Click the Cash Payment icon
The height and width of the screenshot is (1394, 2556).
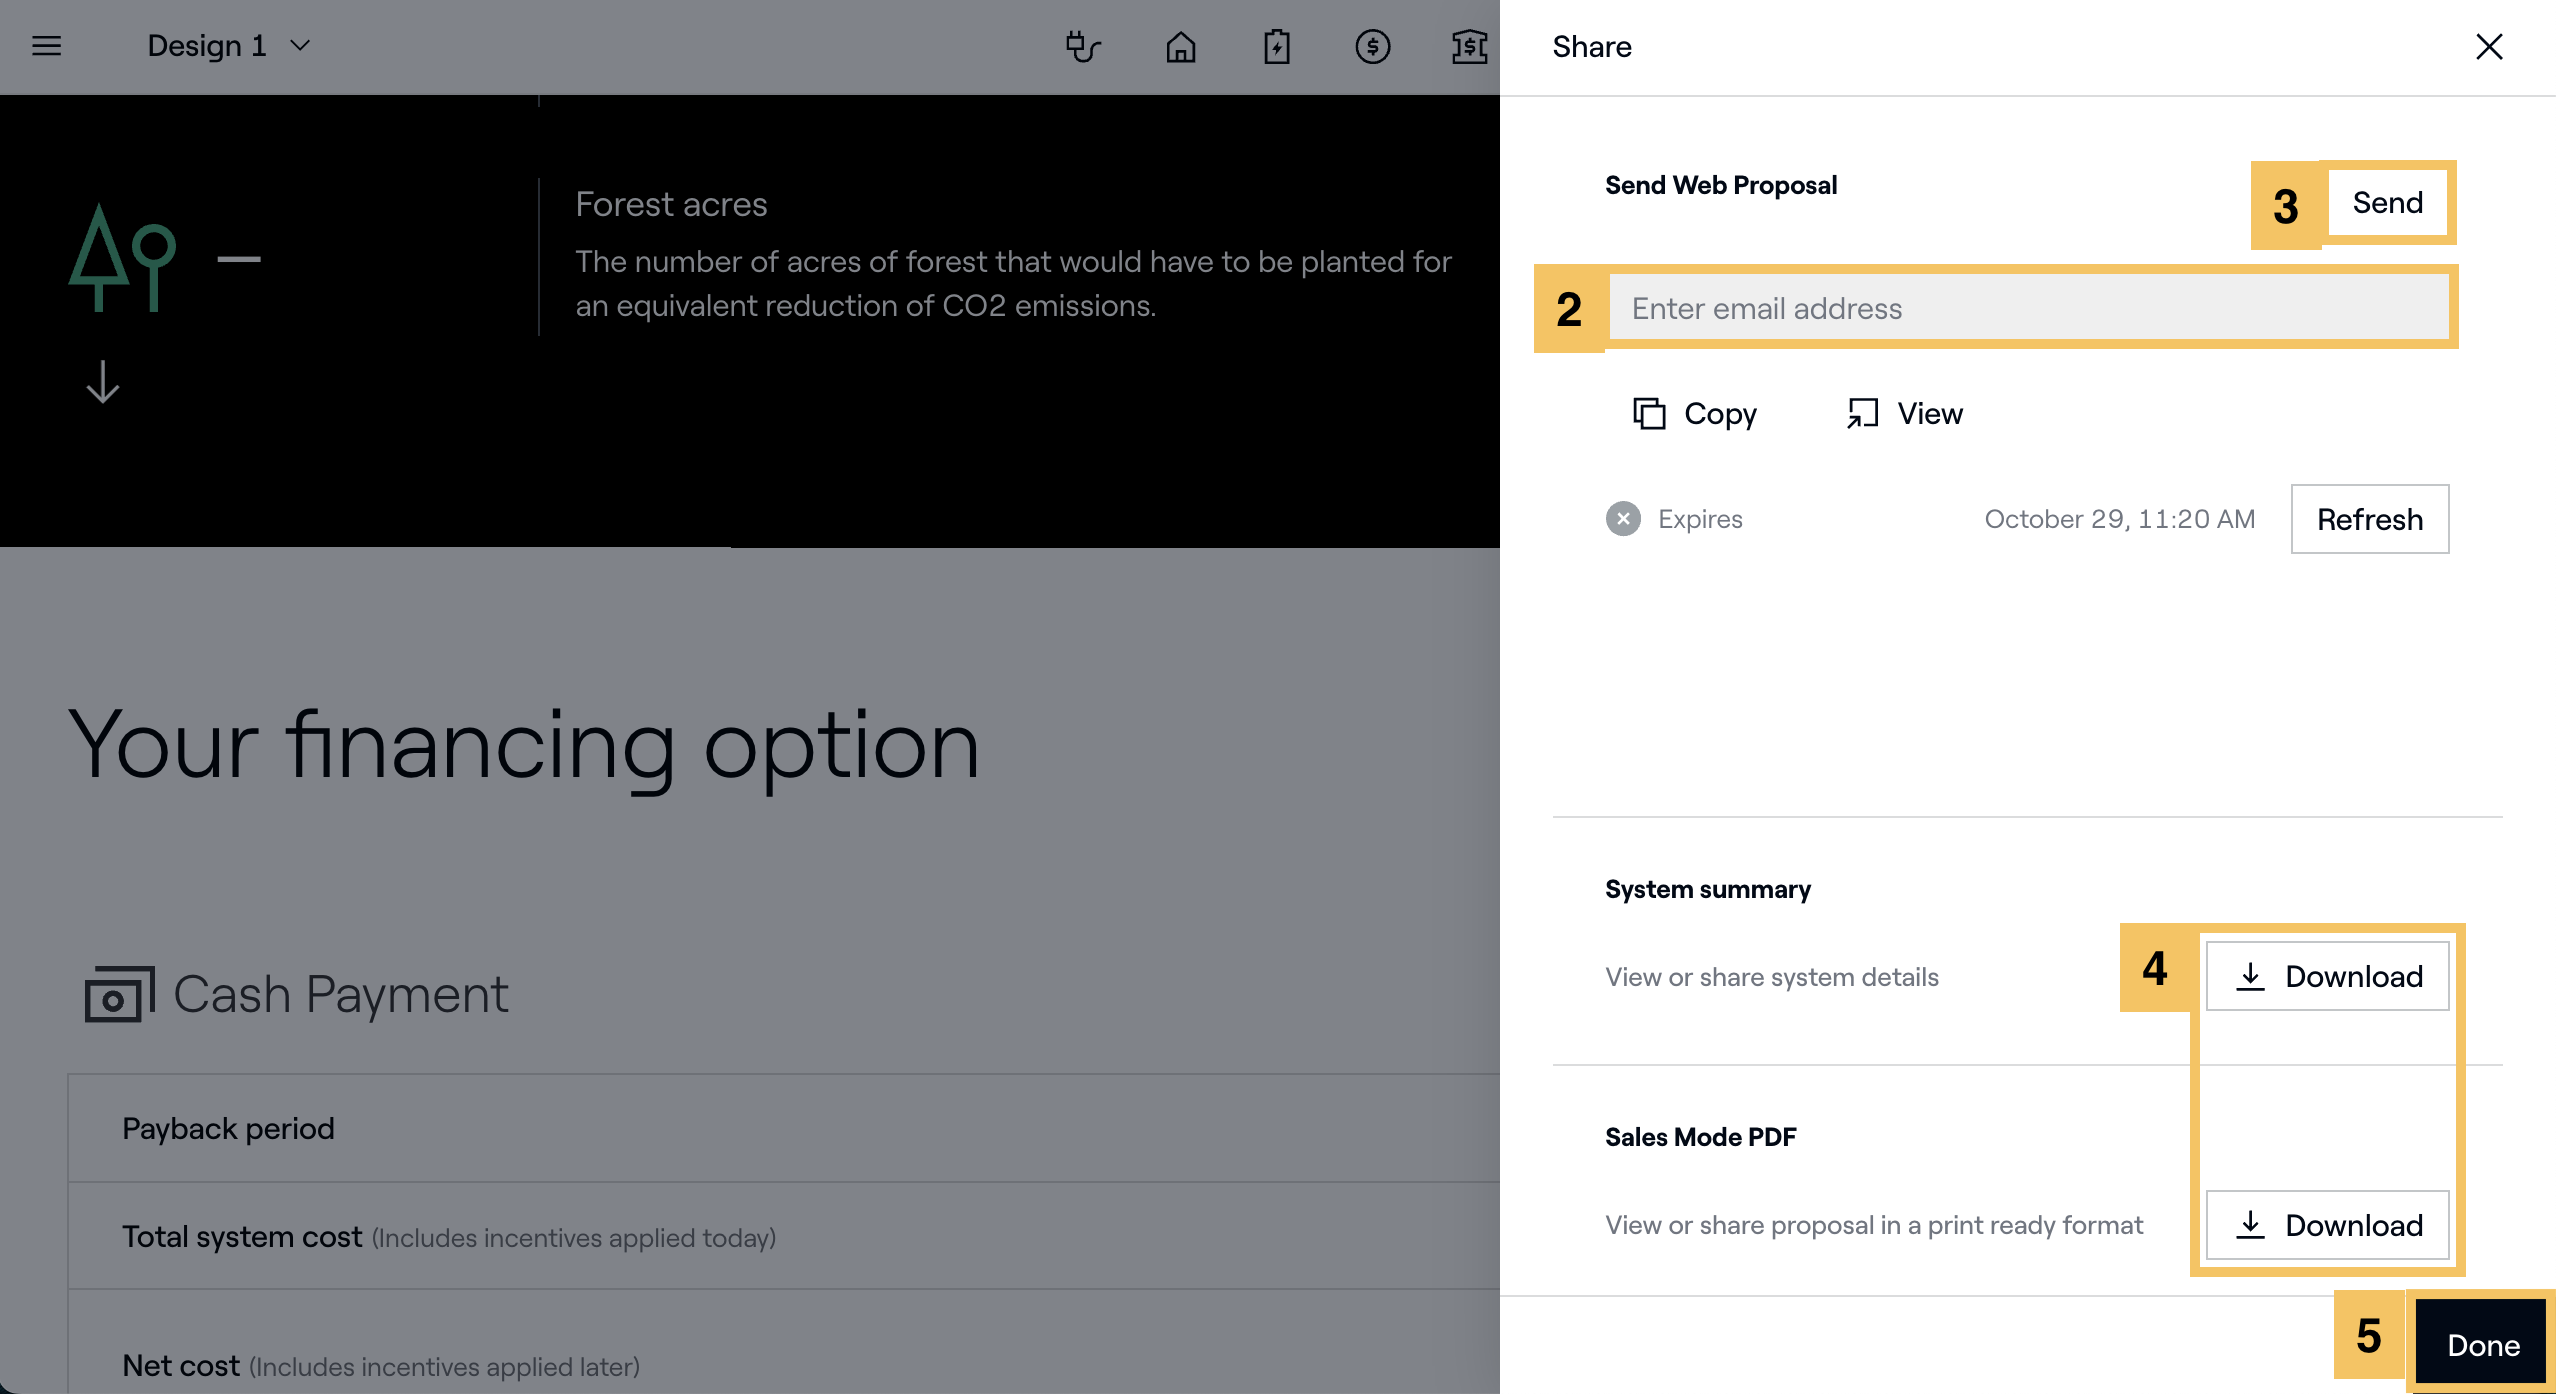(x=119, y=994)
